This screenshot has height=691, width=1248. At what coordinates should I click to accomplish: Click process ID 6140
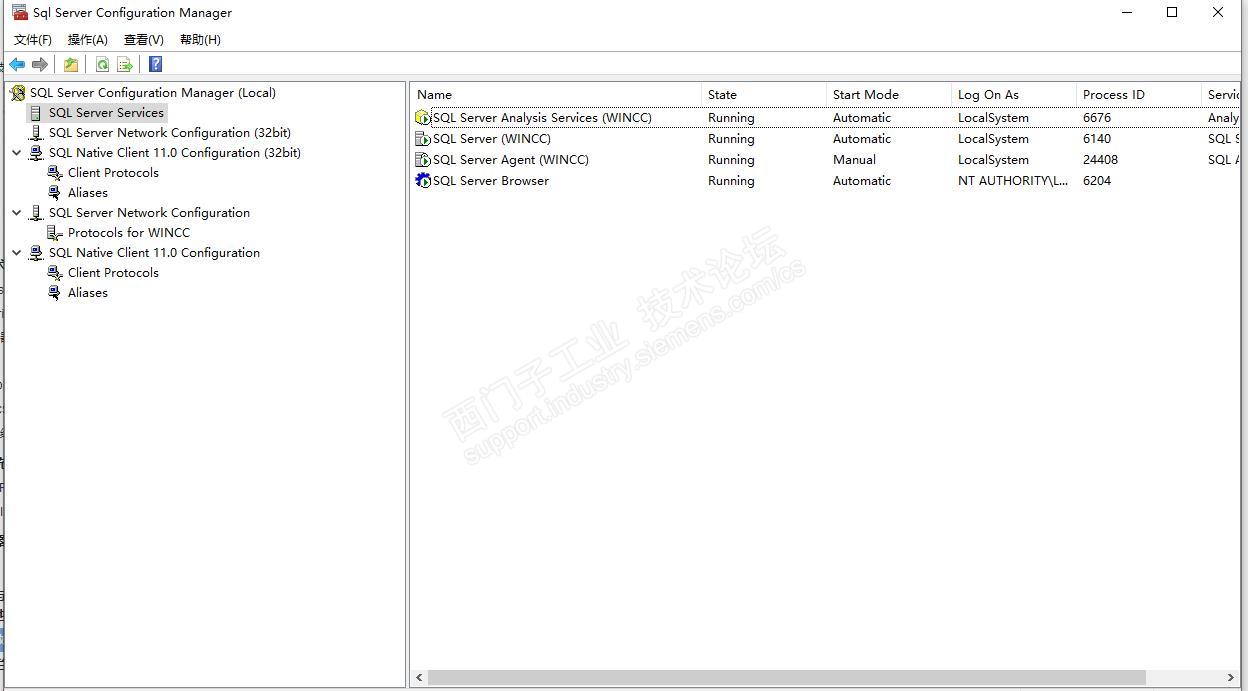[x=1097, y=139]
